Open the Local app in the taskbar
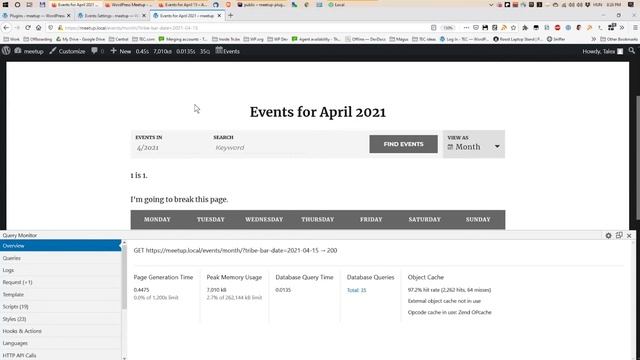The width and height of the screenshot is (640, 360). [x=336, y=4]
